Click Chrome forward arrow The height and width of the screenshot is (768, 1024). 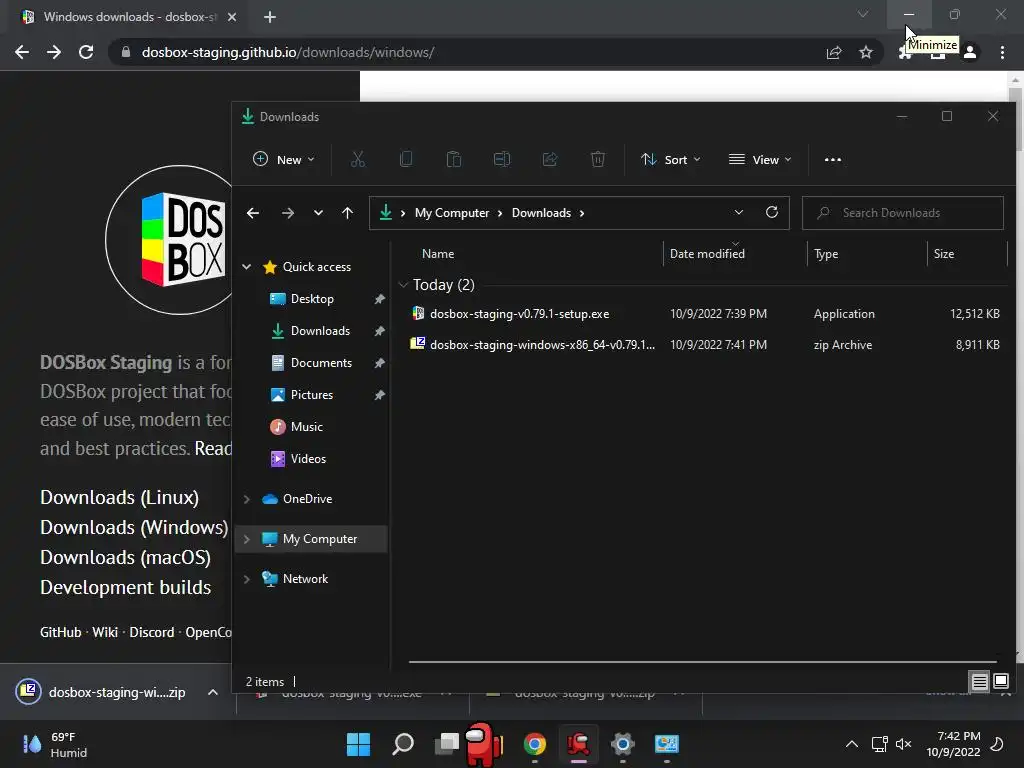[54, 52]
